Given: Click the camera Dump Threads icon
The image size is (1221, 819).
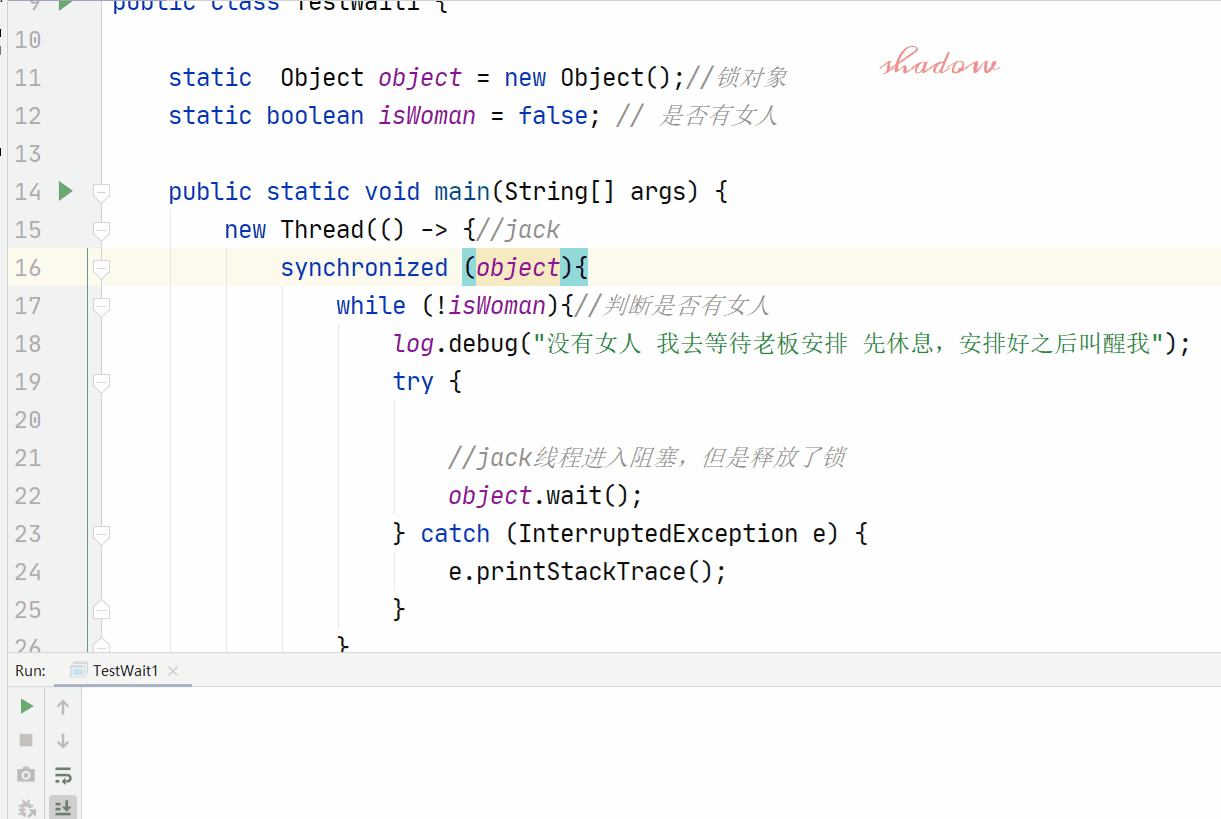Looking at the screenshot, I should click(27, 774).
